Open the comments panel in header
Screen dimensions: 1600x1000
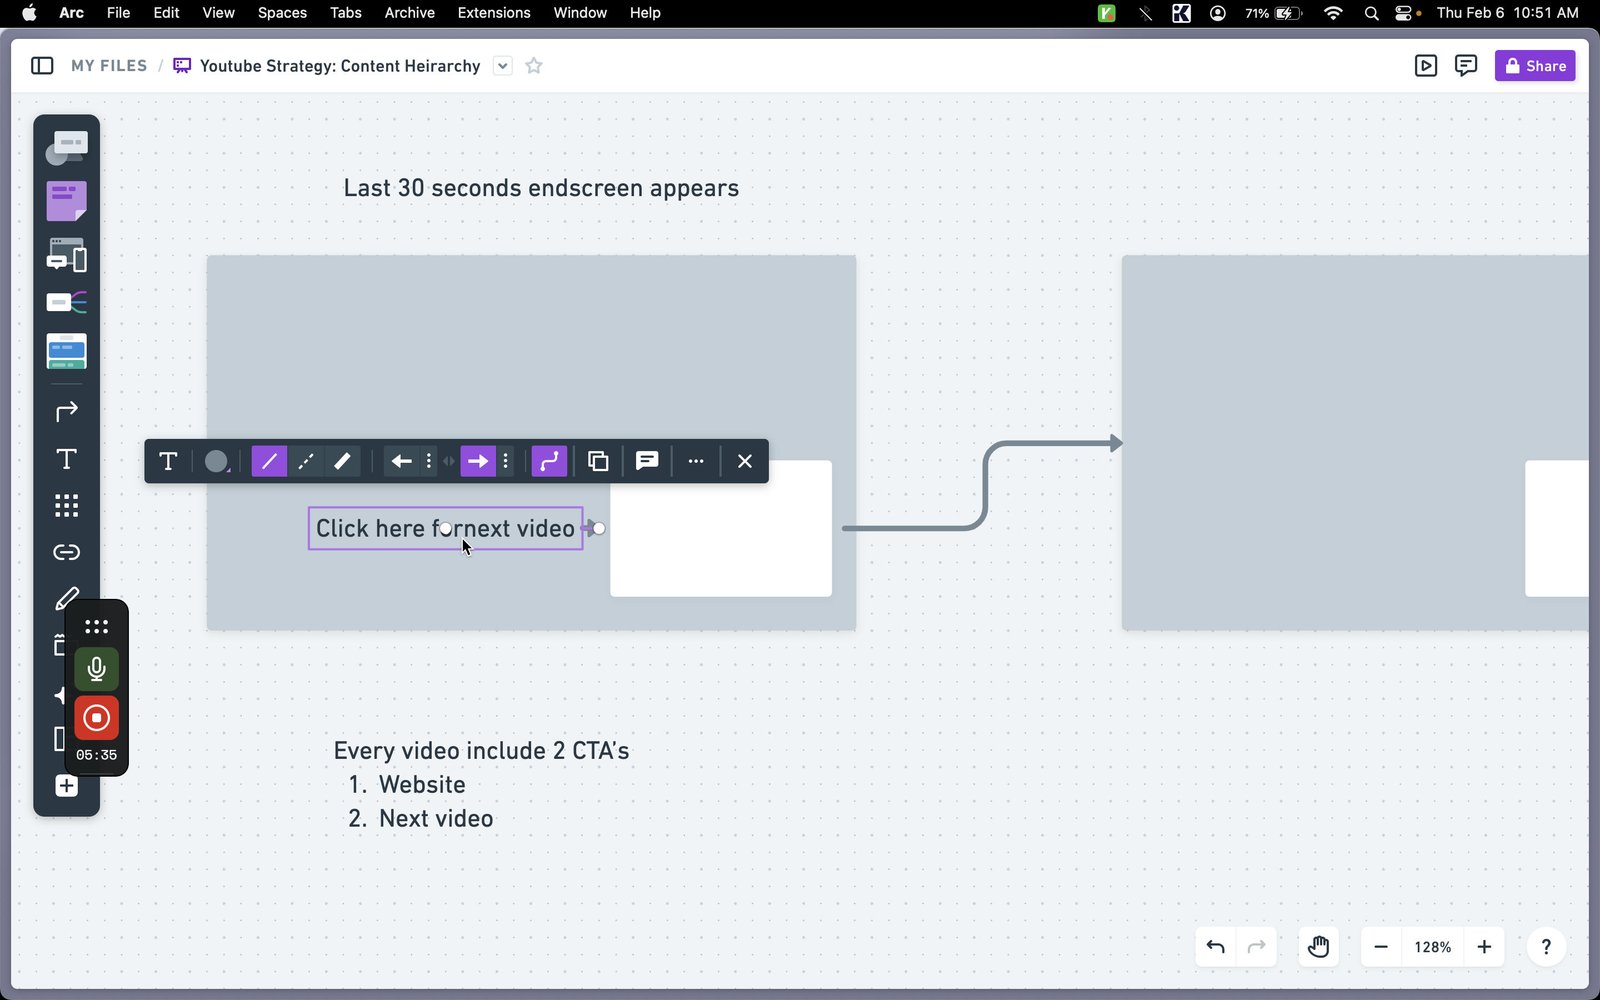1466,66
